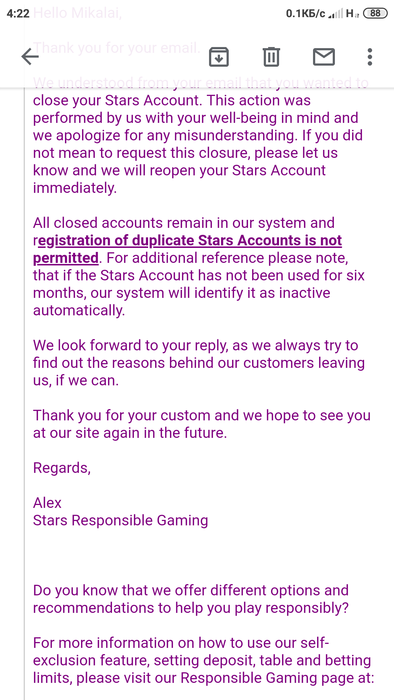394x700 pixels.
Task: Mark email as unread with envelope icon
Action: pos(323,57)
